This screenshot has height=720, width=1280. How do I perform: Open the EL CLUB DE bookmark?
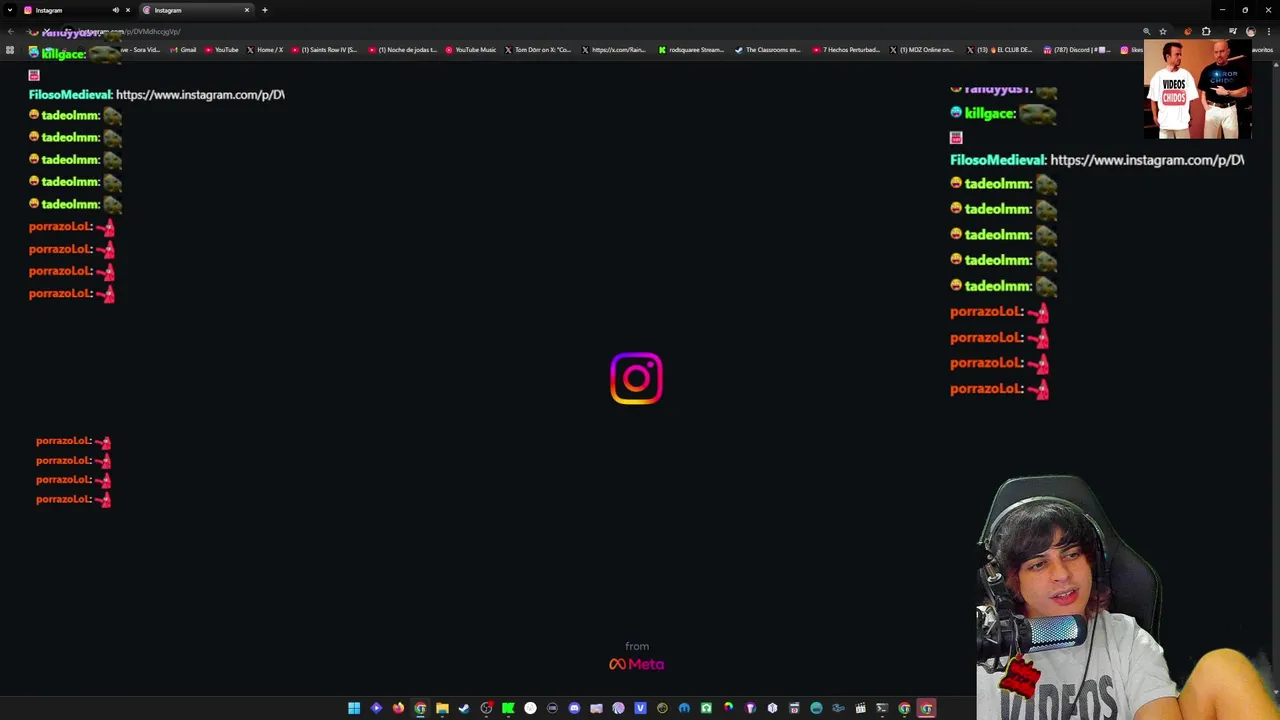point(1000,50)
